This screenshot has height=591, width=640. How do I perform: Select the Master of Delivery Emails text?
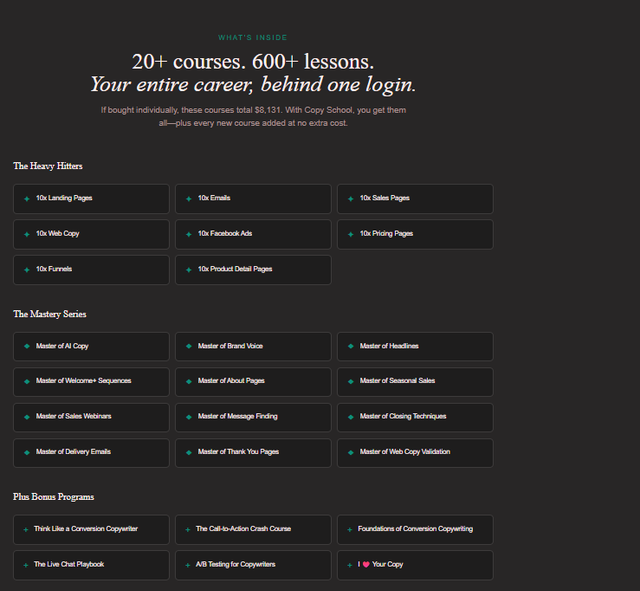tap(73, 452)
